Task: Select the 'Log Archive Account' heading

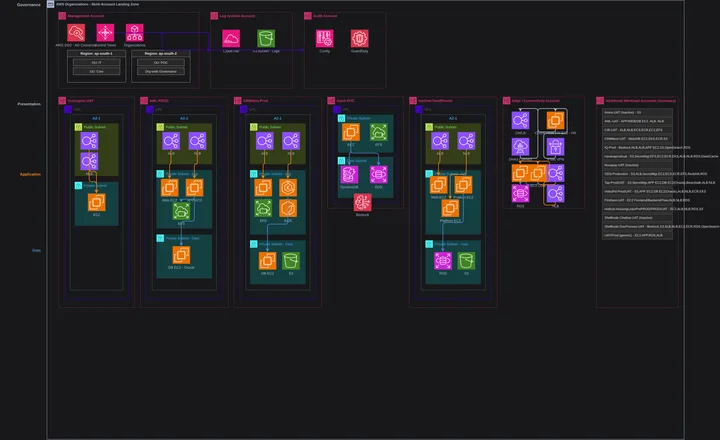Action: (x=237, y=16)
